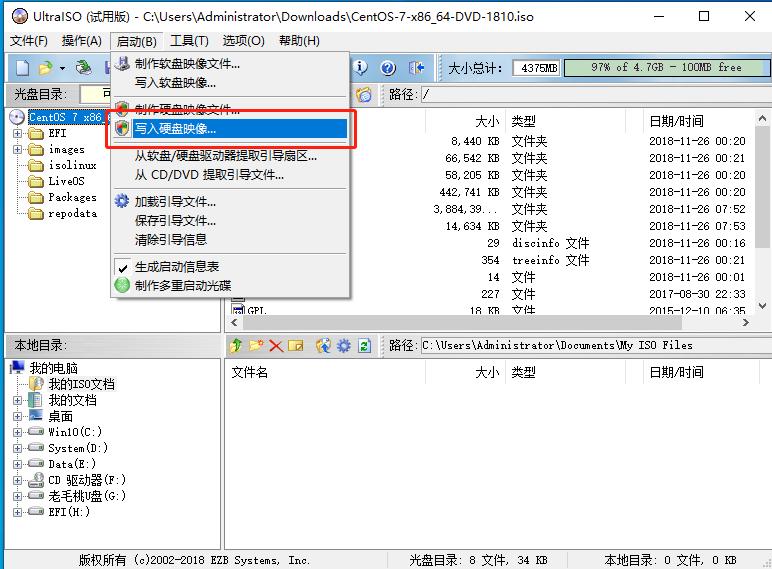This screenshot has height=569, width=772.
Task: Choose 从软盘/硬盘驱动器提取引导扇区... entry
Action: coord(230,156)
